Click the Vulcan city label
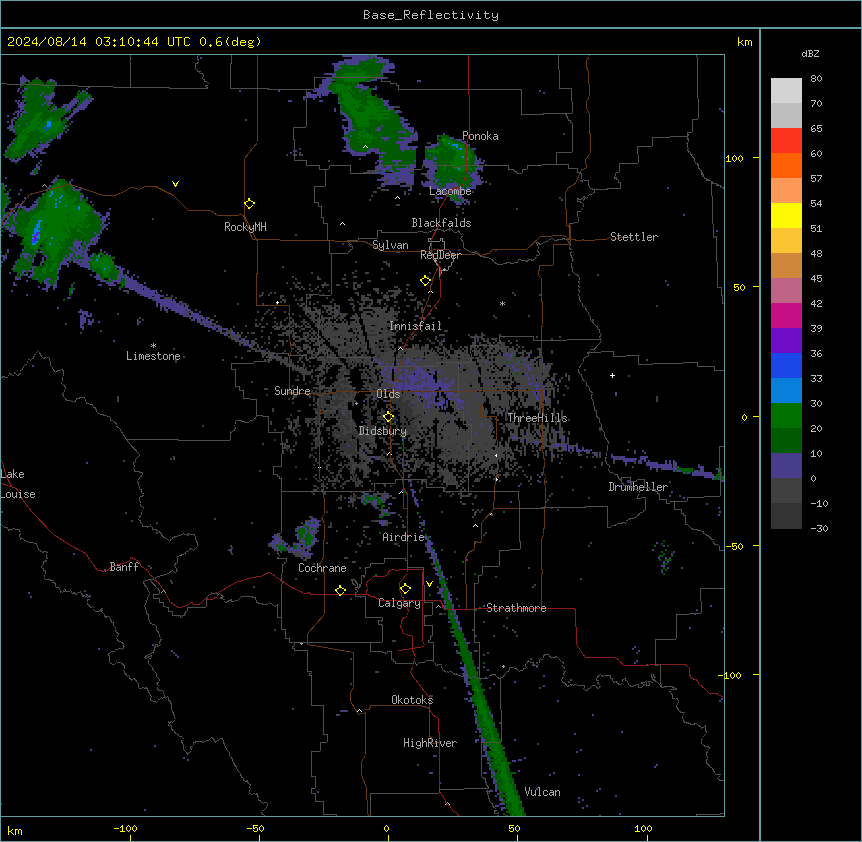The height and width of the screenshot is (842, 862). click(542, 792)
